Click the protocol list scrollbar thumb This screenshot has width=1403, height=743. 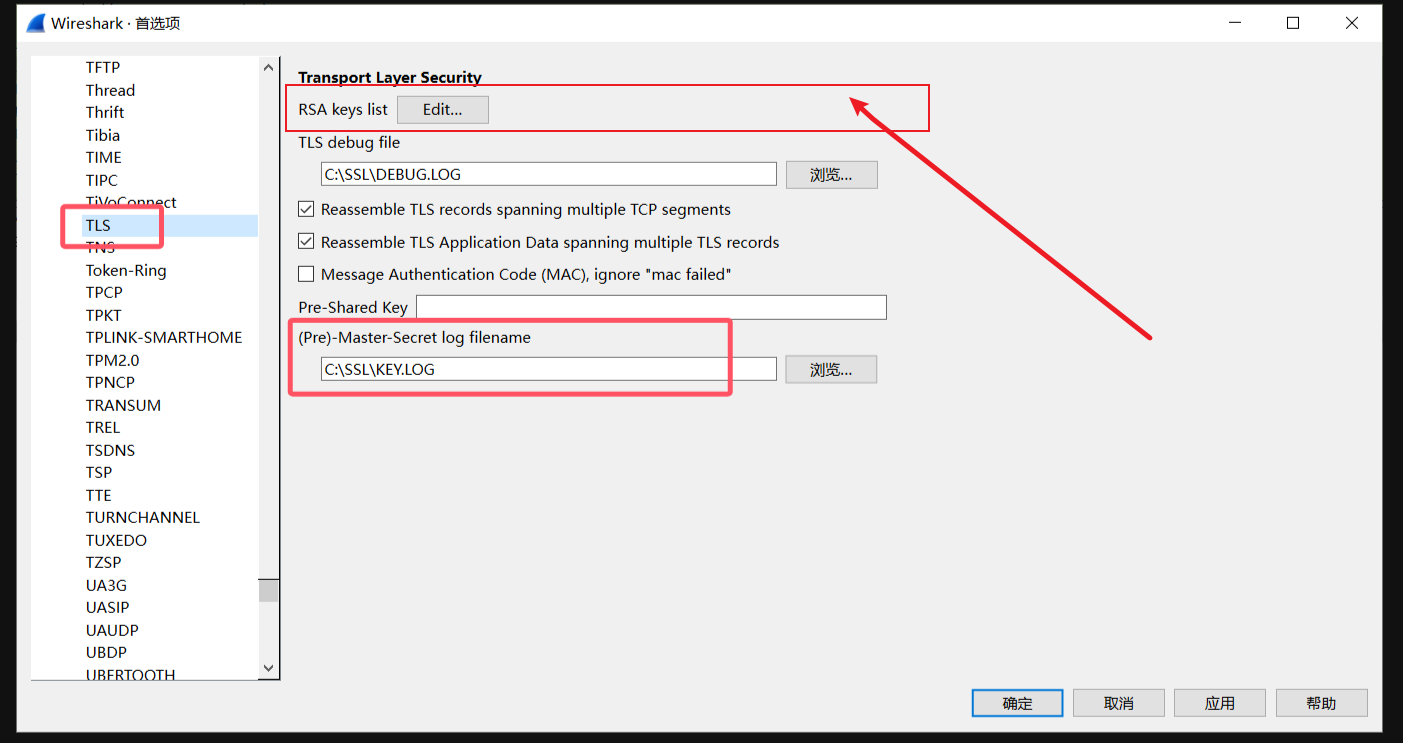(268, 591)
